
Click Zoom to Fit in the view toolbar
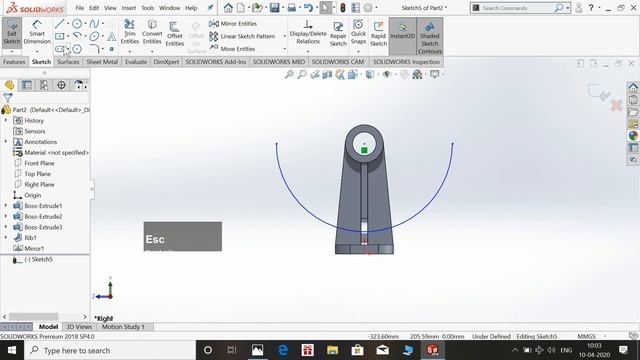tap(289, 74)
